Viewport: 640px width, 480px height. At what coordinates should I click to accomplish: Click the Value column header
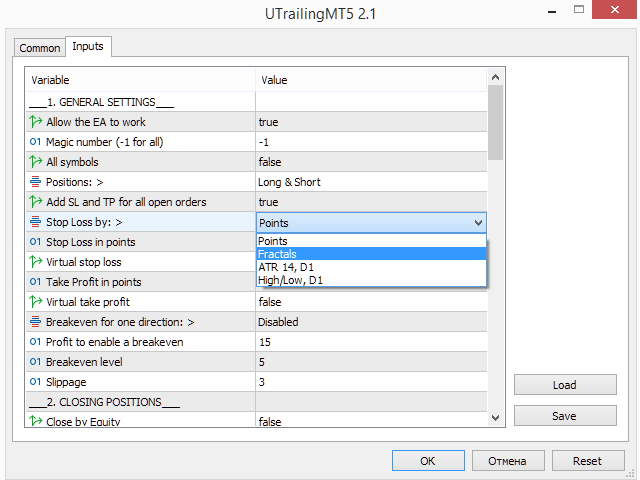(371, 80)
